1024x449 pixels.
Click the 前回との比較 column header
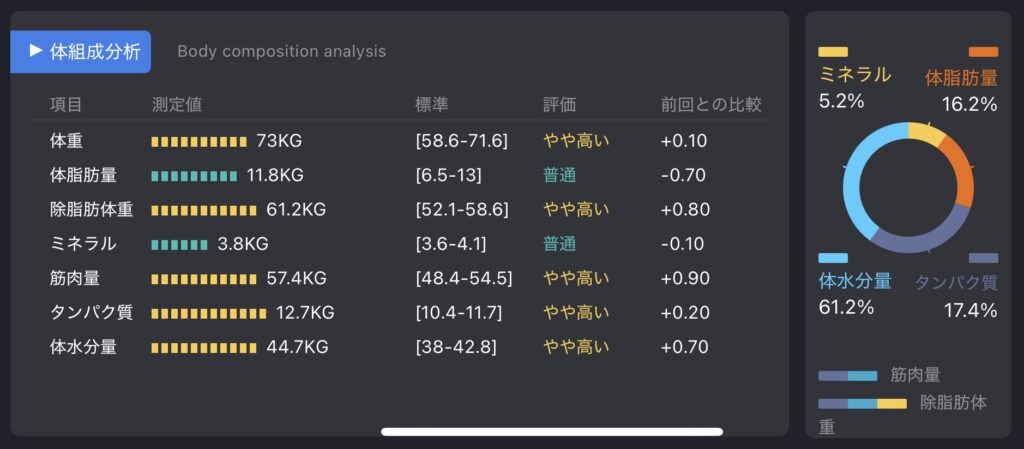tap(711, 104)
